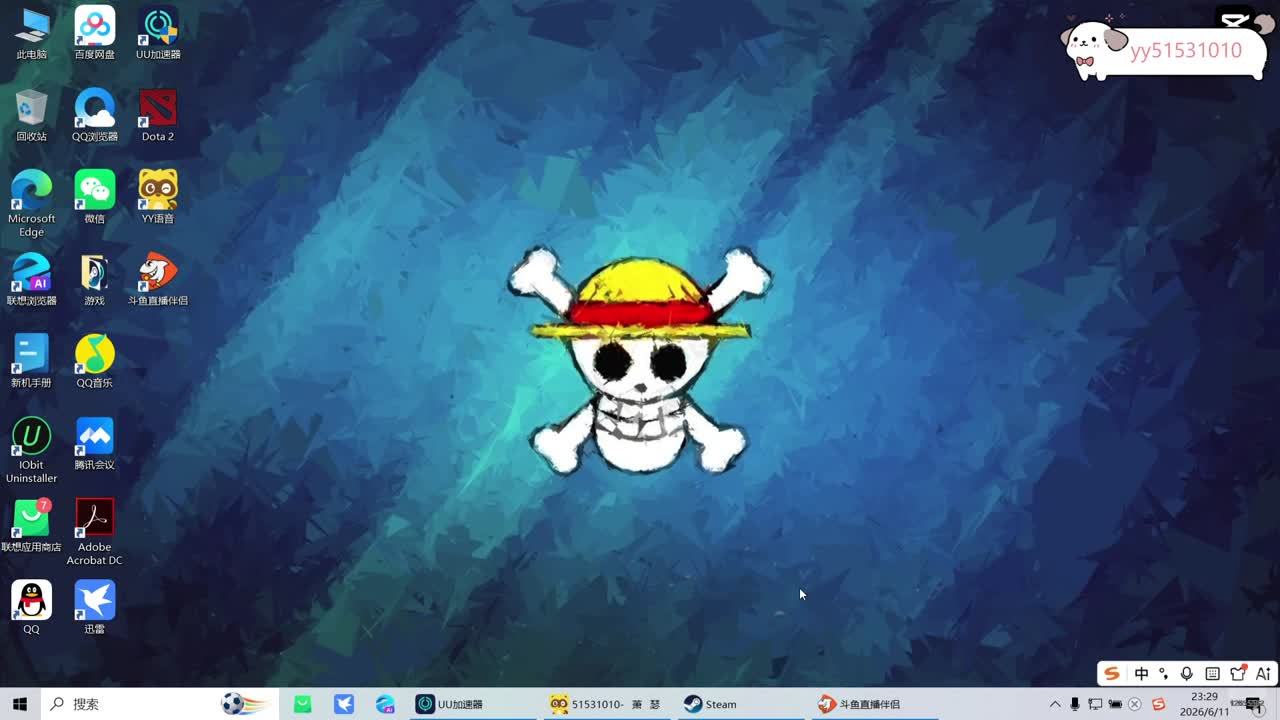Screen dimensions: 1280x720
Task: Click the Sogou S logo on the IME bar
Action: (x=1112, y=674)
